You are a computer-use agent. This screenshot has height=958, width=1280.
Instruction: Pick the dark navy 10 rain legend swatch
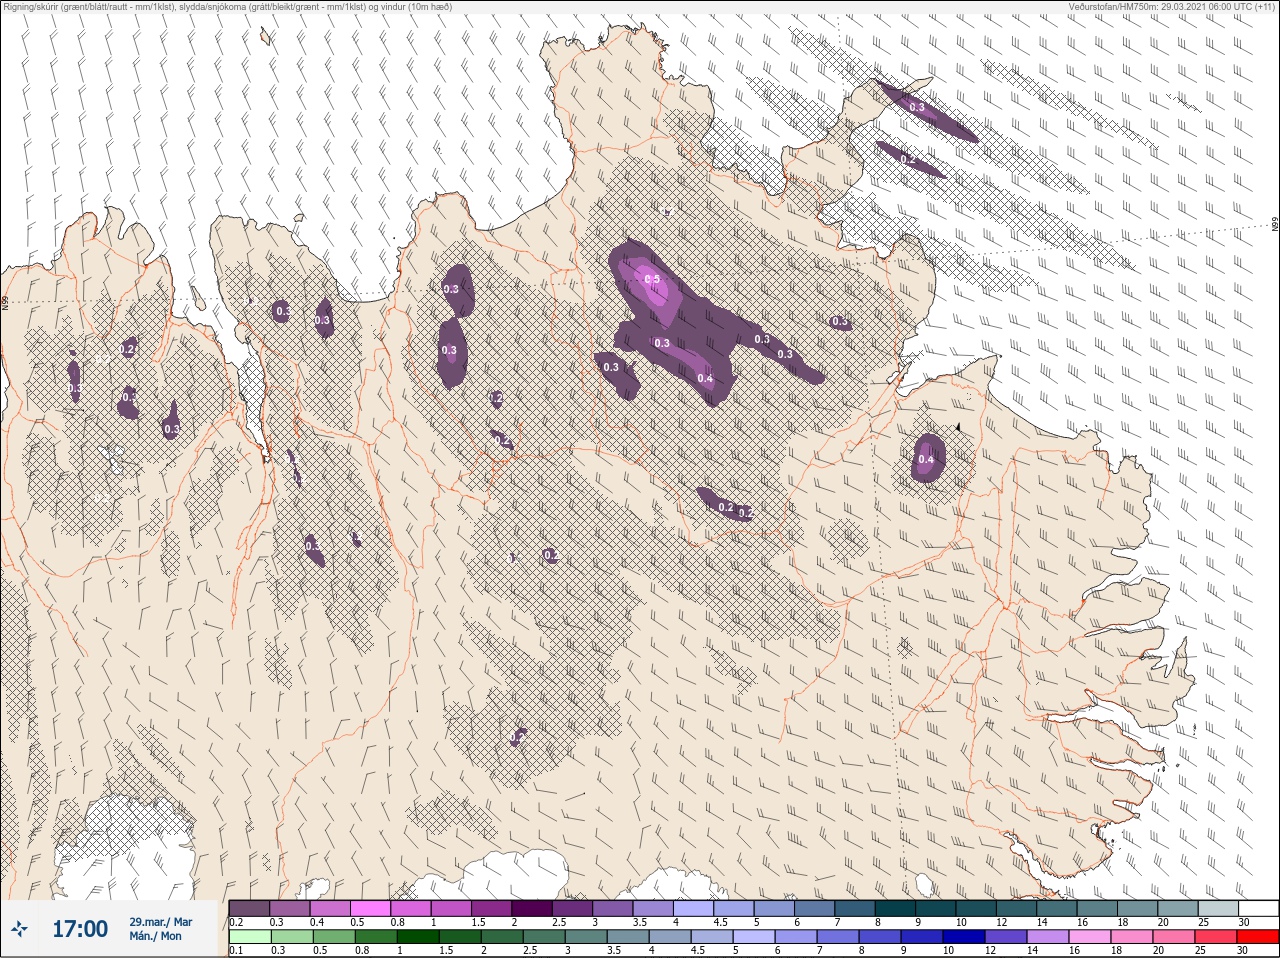tap(963, 937)
